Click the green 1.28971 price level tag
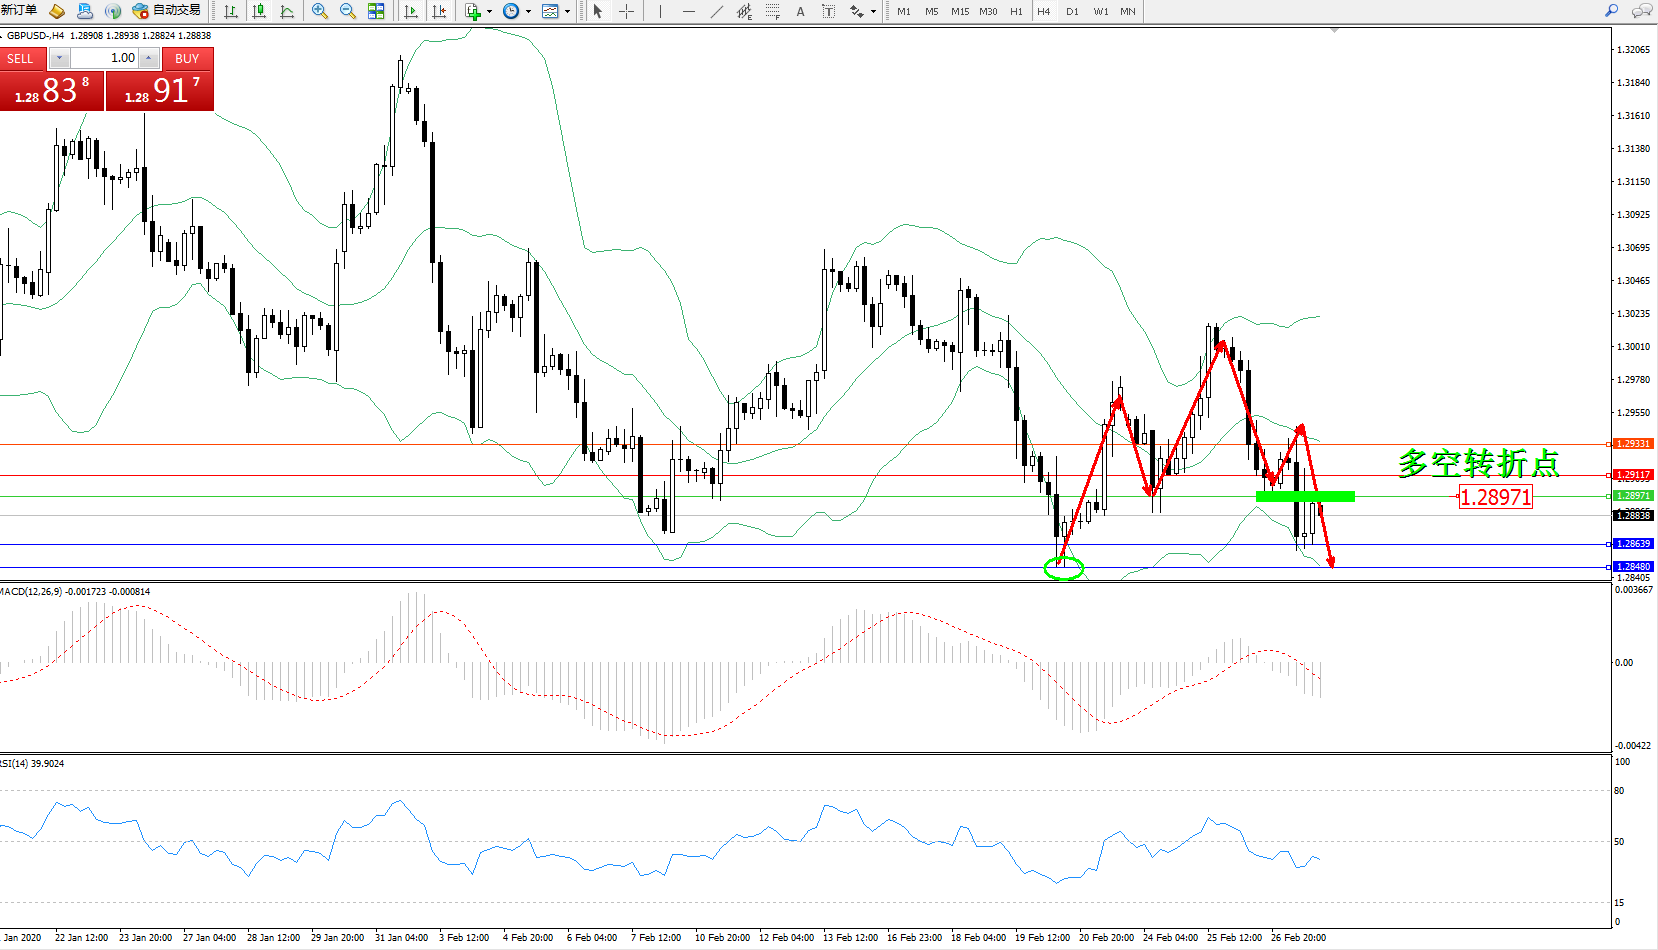The image size is (1658, 950). coord(1634,496)
